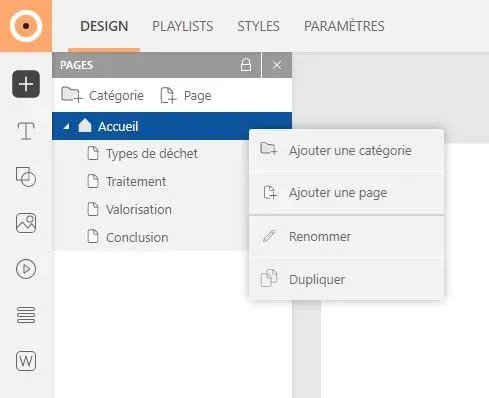This screenshot has width=489, height=398.
Task: Select the Accueil home item
Action: pyautogui.click(x=172, y=126)
